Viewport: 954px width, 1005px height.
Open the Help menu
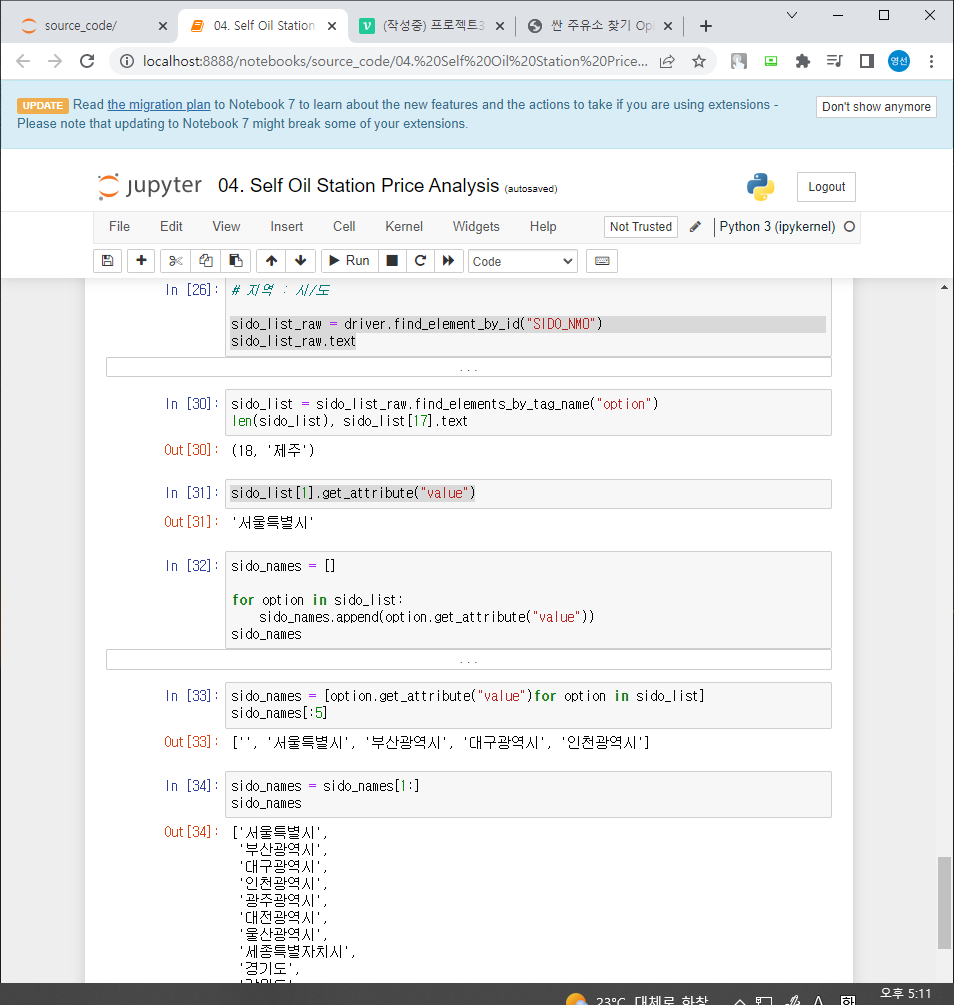click(x=543, y=226)
